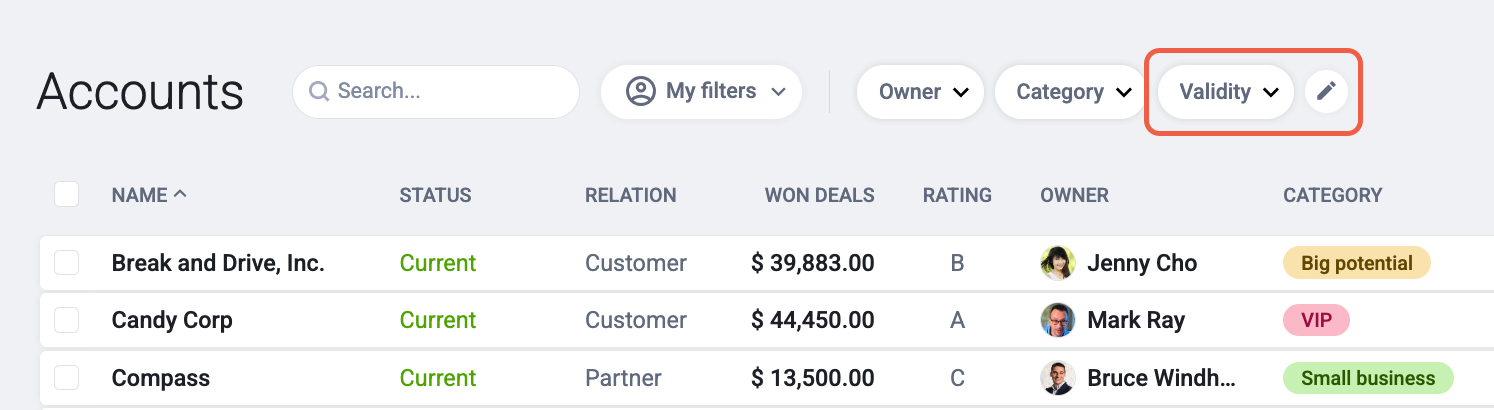This screenshot has width=1494, height=410.
Task: Open the My filters dropdown
Action: coord(701,92)
